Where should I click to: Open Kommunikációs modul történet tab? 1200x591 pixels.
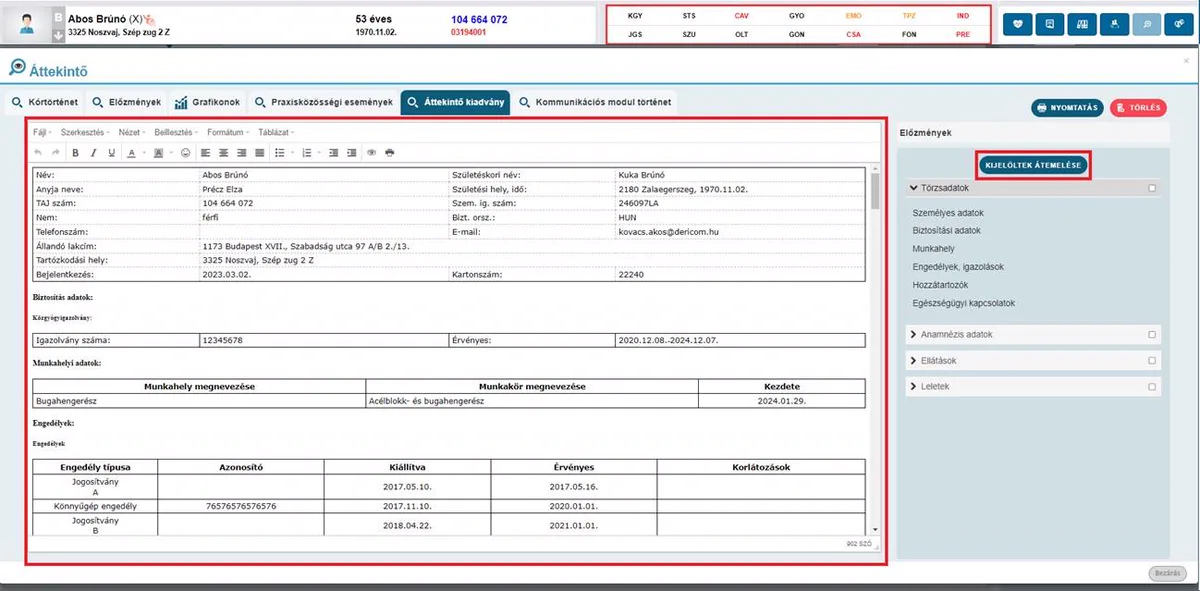click(596, 102)
